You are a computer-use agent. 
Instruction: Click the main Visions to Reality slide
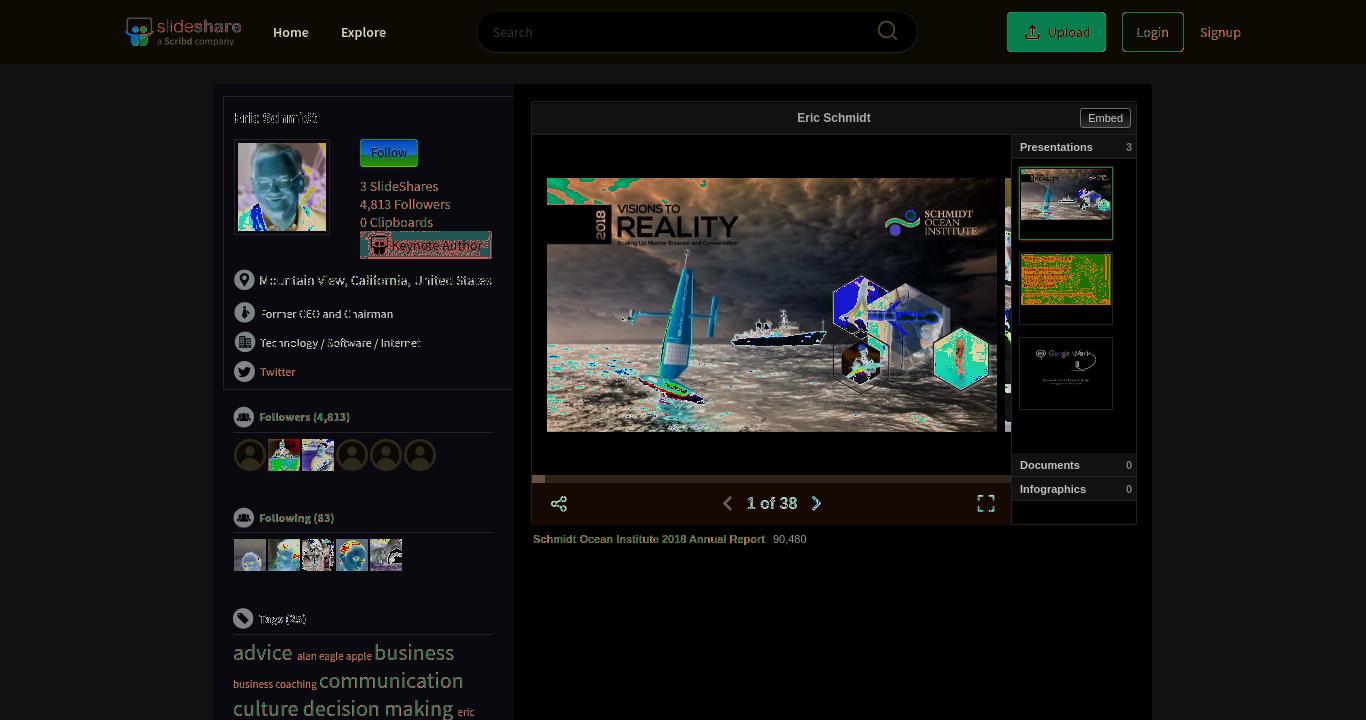tap(772, 305)
